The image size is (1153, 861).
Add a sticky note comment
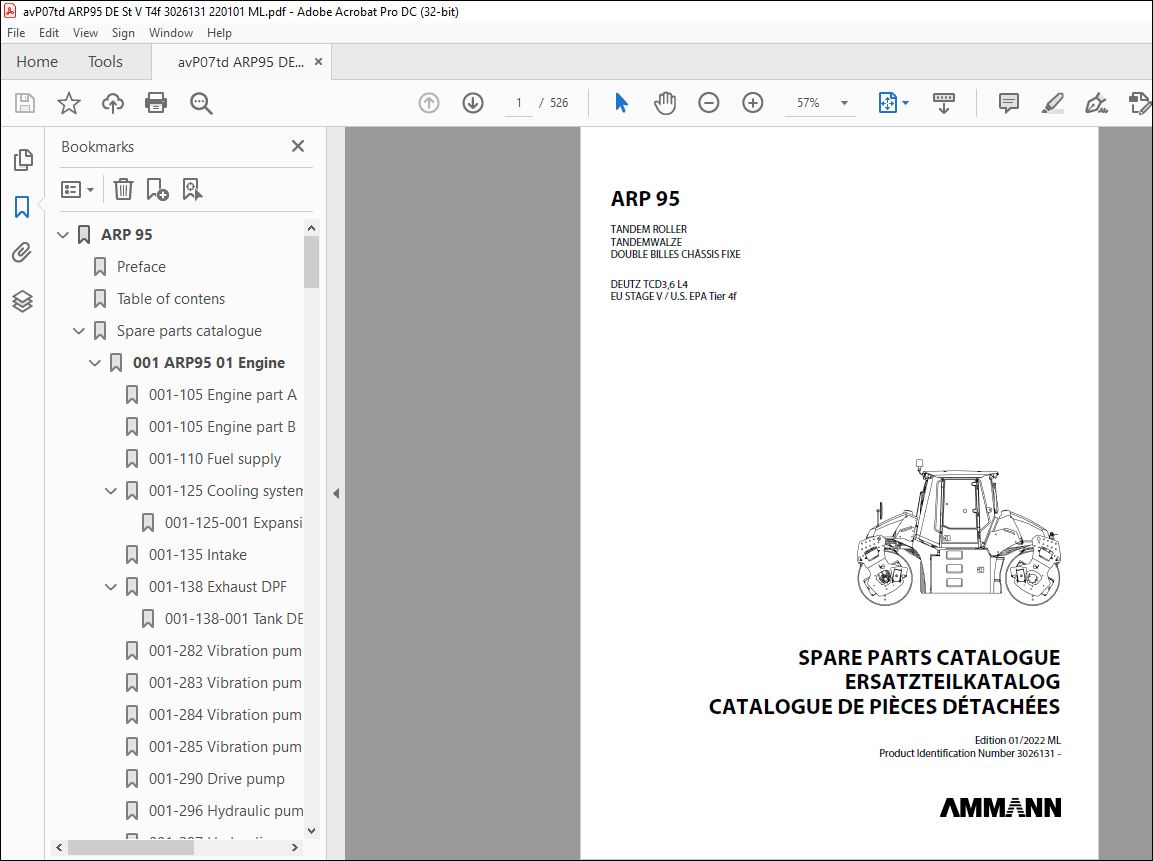pyautogui.click(x=1009, y=103)
